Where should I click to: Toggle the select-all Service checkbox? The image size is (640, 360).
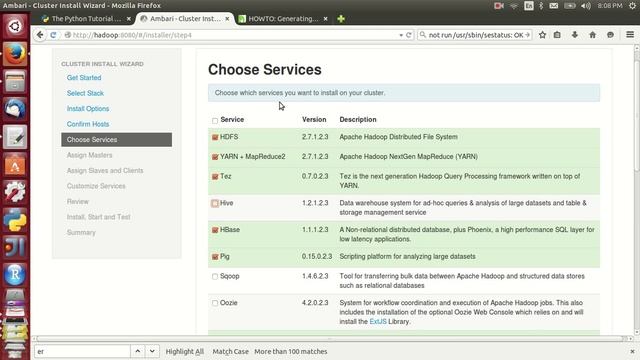click(215, 120)
